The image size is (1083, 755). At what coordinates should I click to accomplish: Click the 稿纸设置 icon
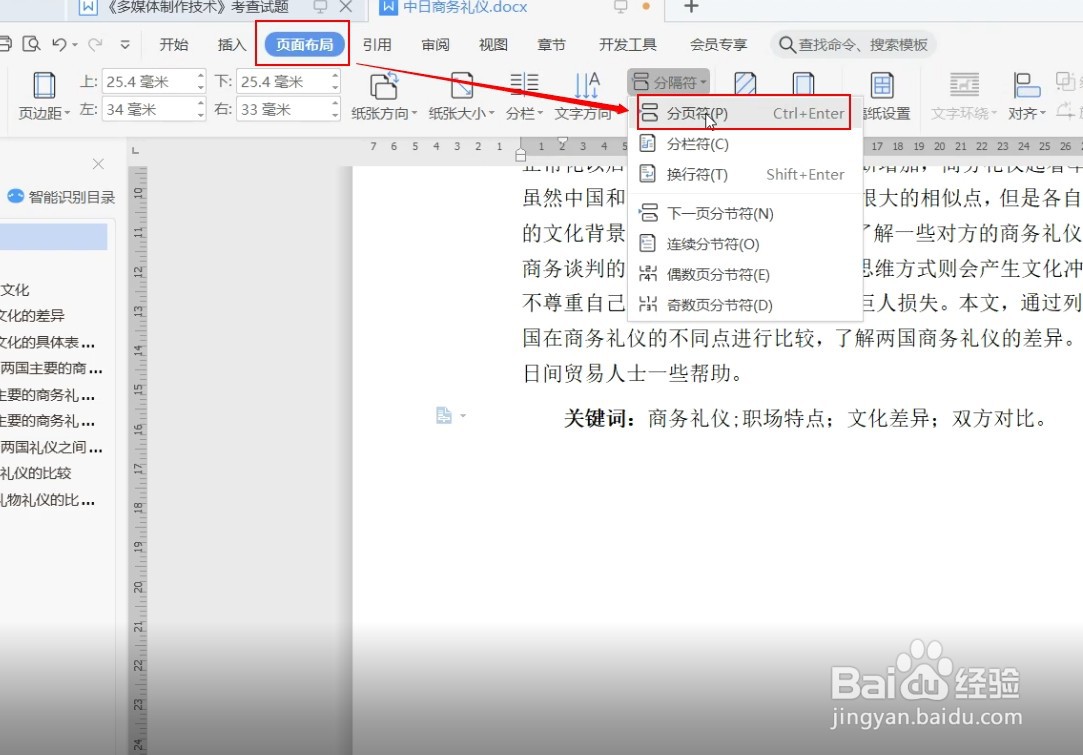click(882, 85)
